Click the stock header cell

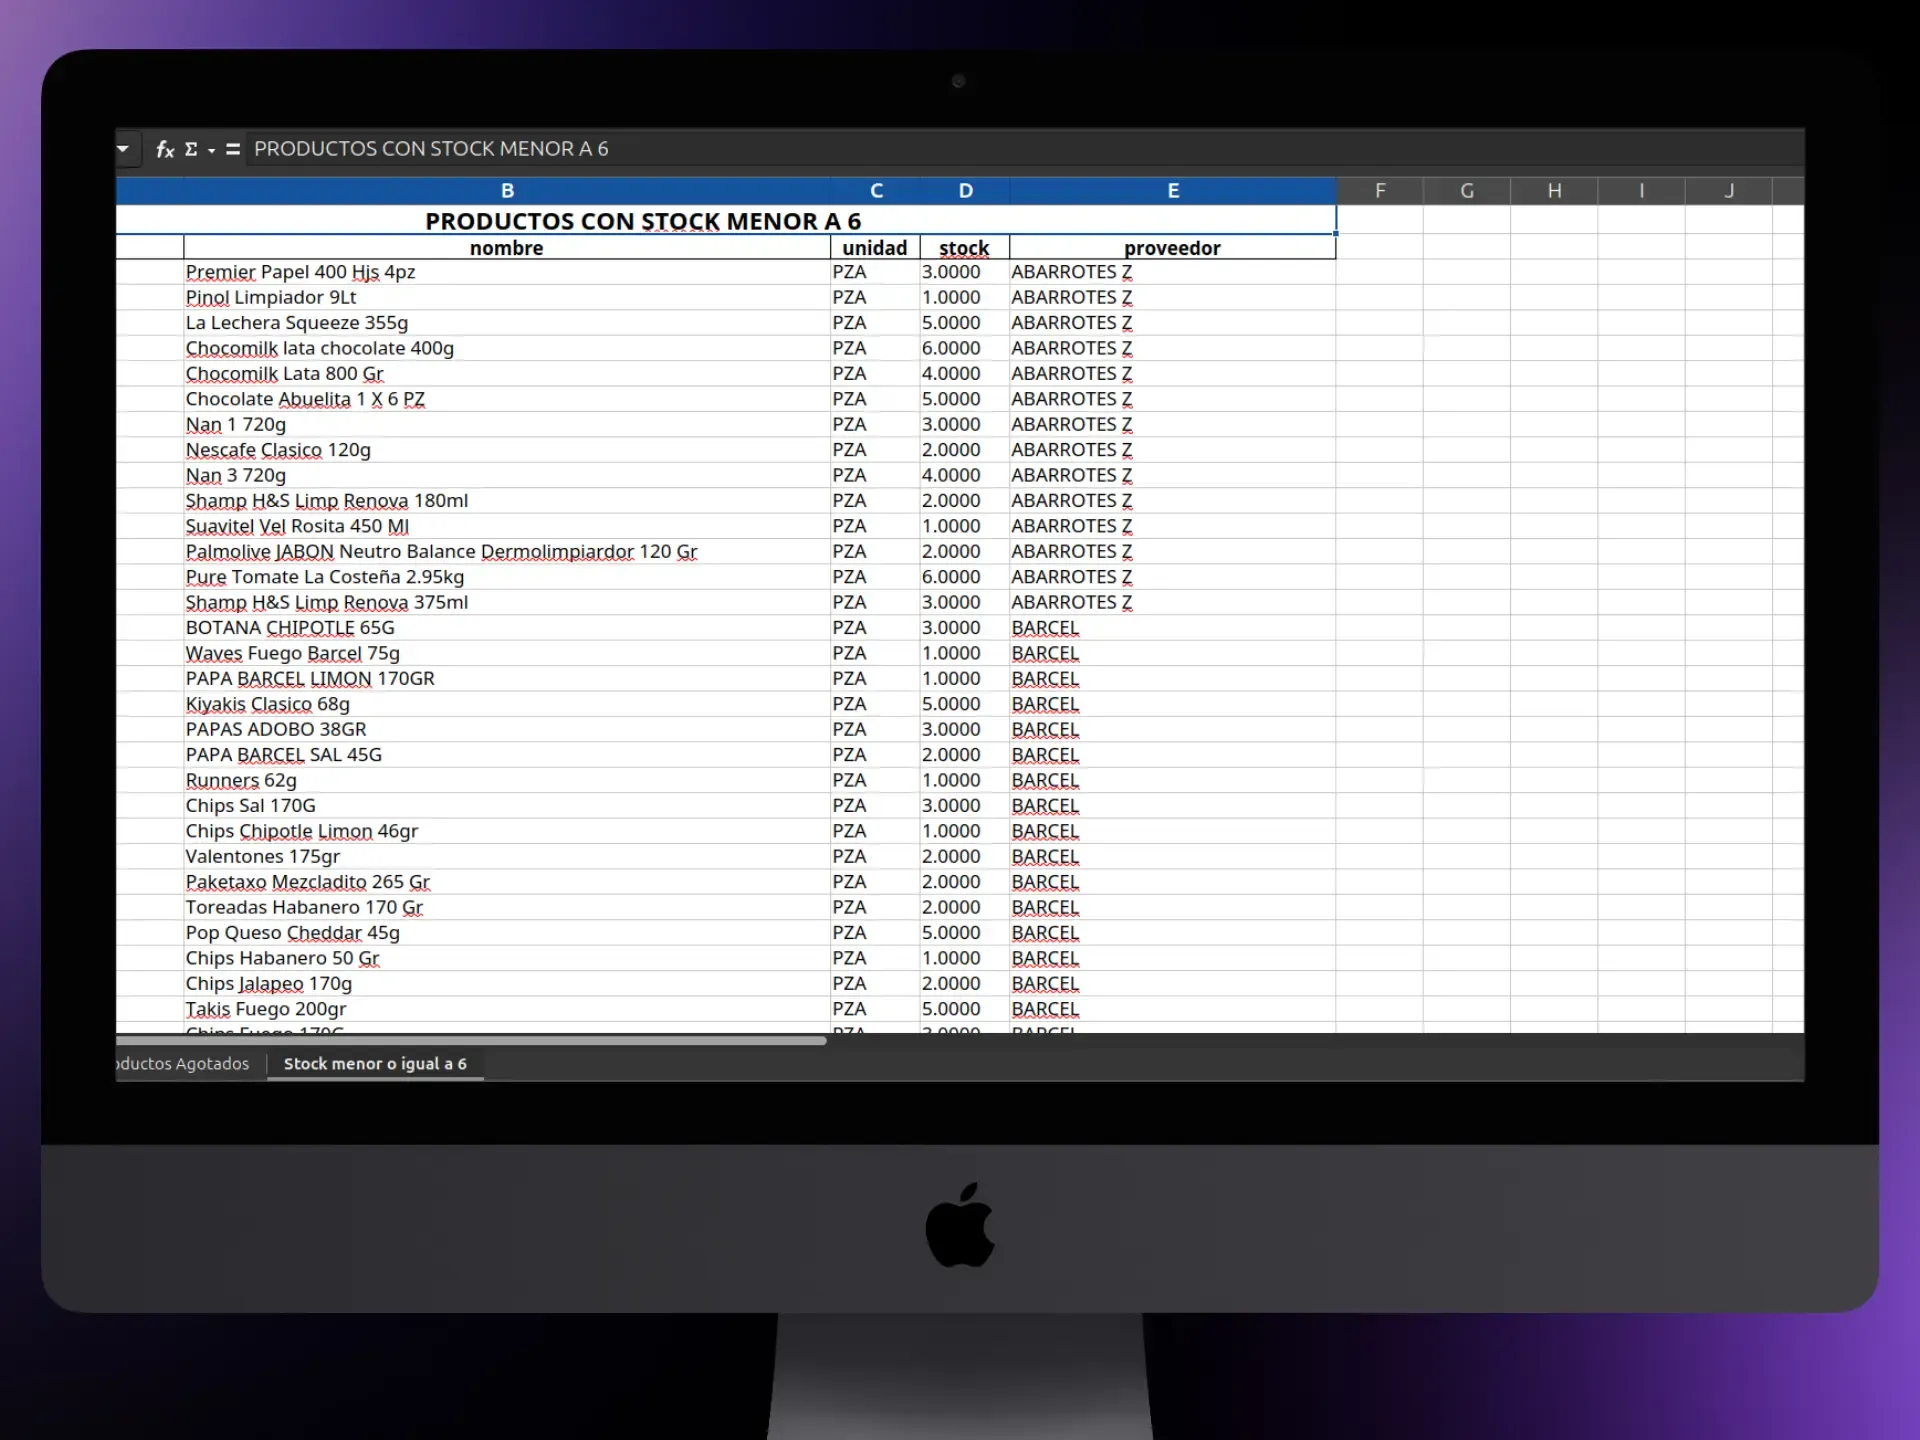(x=965, y=248)
